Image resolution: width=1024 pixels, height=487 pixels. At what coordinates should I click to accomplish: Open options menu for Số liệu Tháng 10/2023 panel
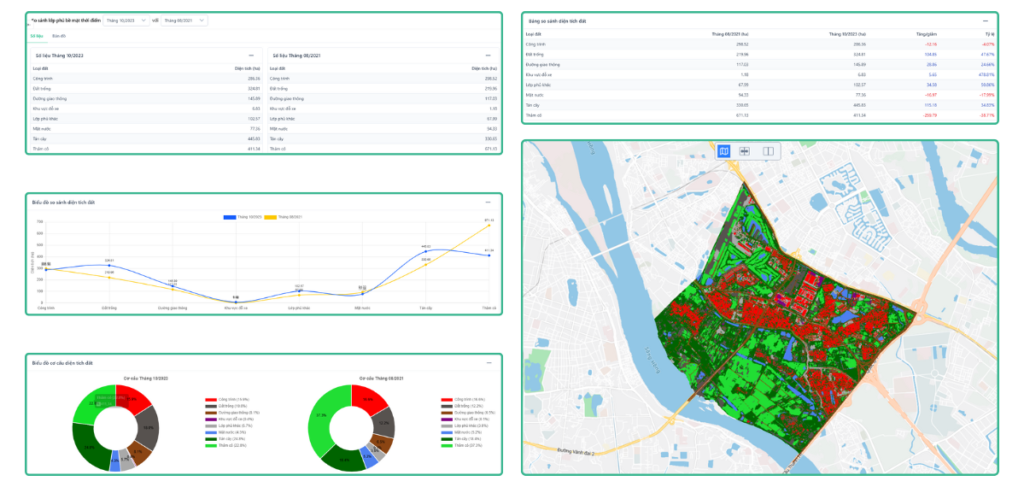tap(251, 55)
